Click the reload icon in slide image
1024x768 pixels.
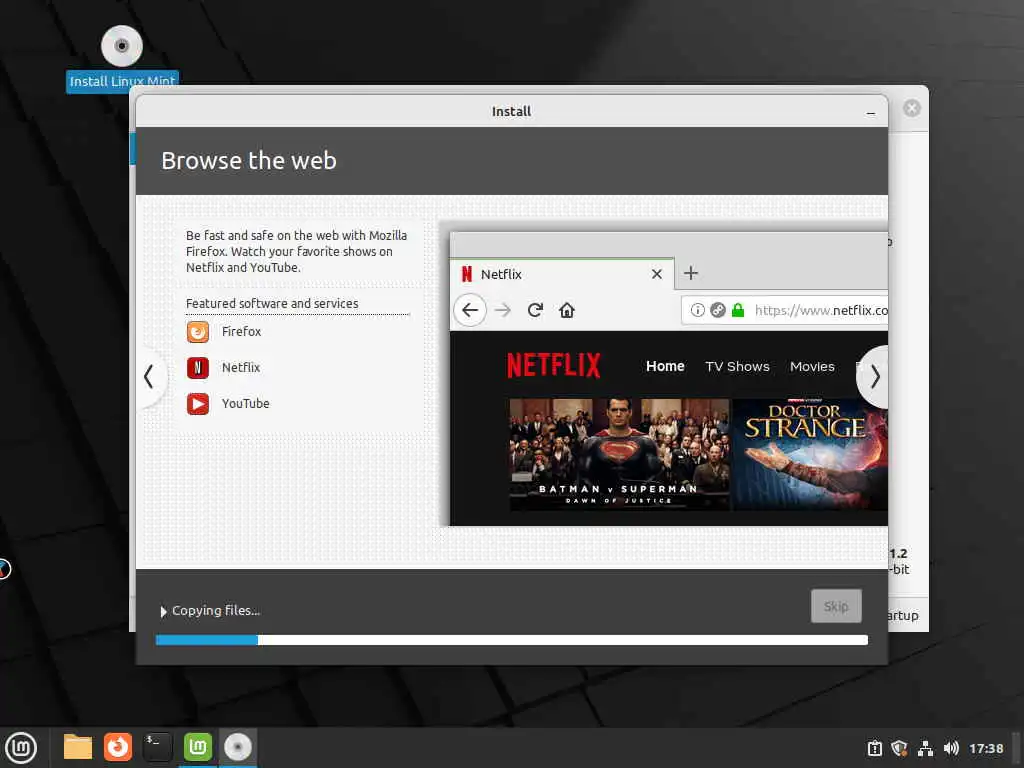click(x=535, y=310)
